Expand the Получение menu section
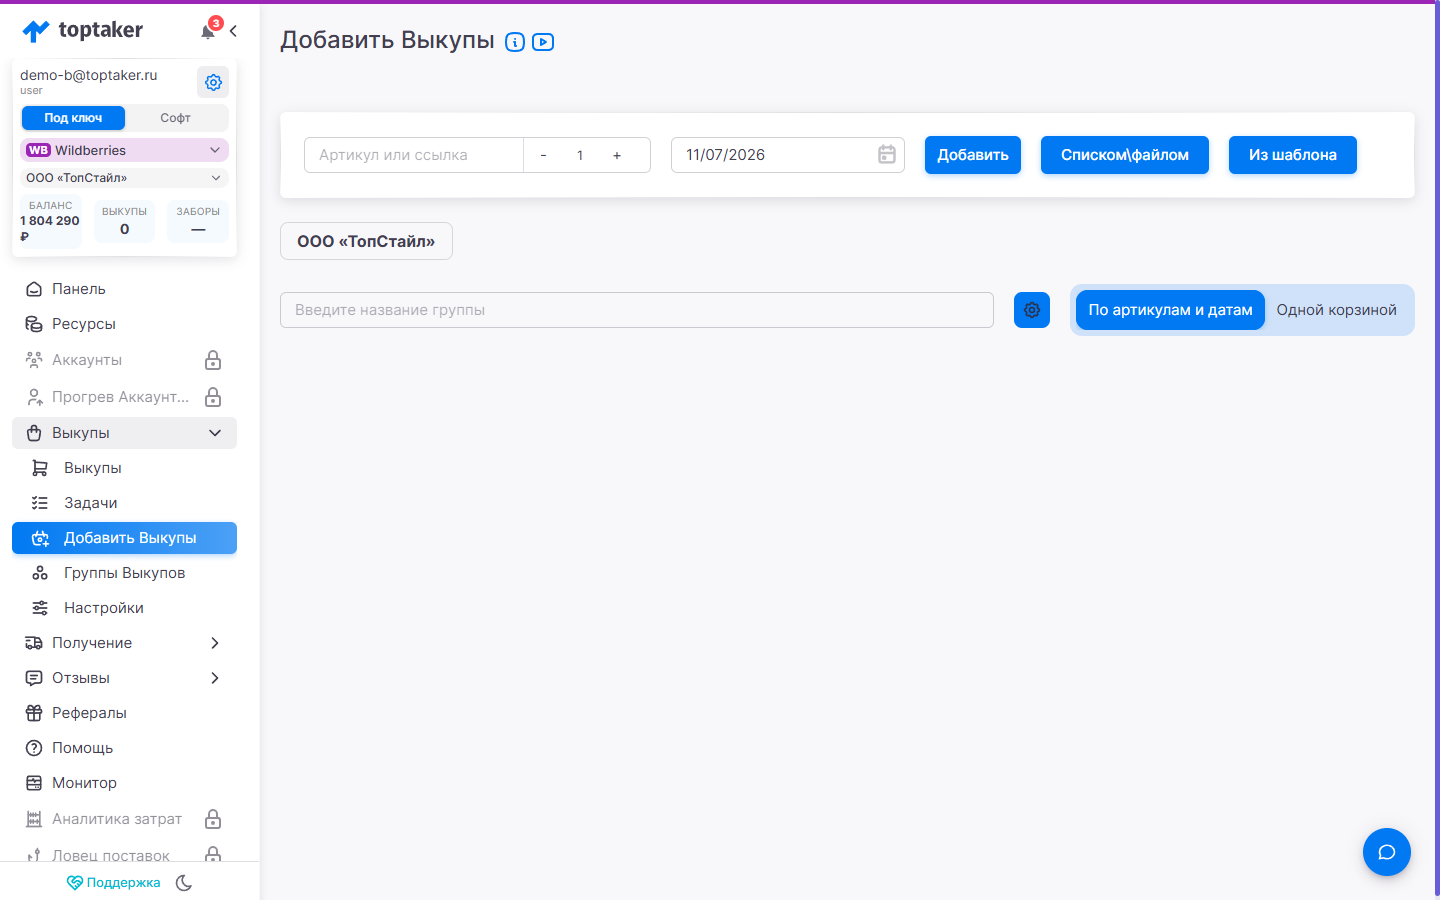Screen dimensions: 1440x900 pos(124,643)
